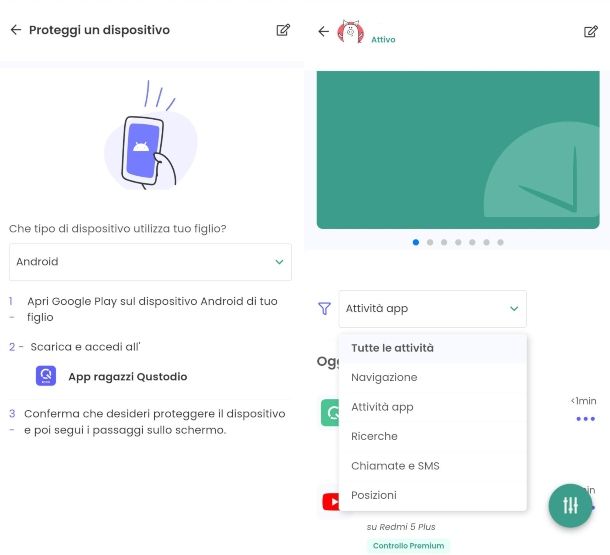Image resolution: width=610 pixels, height=555 pixels.
Task: Click 'Che tipo di dispositivo utilizza tuo figlio?' text
Action: click(x=117, y=228)
